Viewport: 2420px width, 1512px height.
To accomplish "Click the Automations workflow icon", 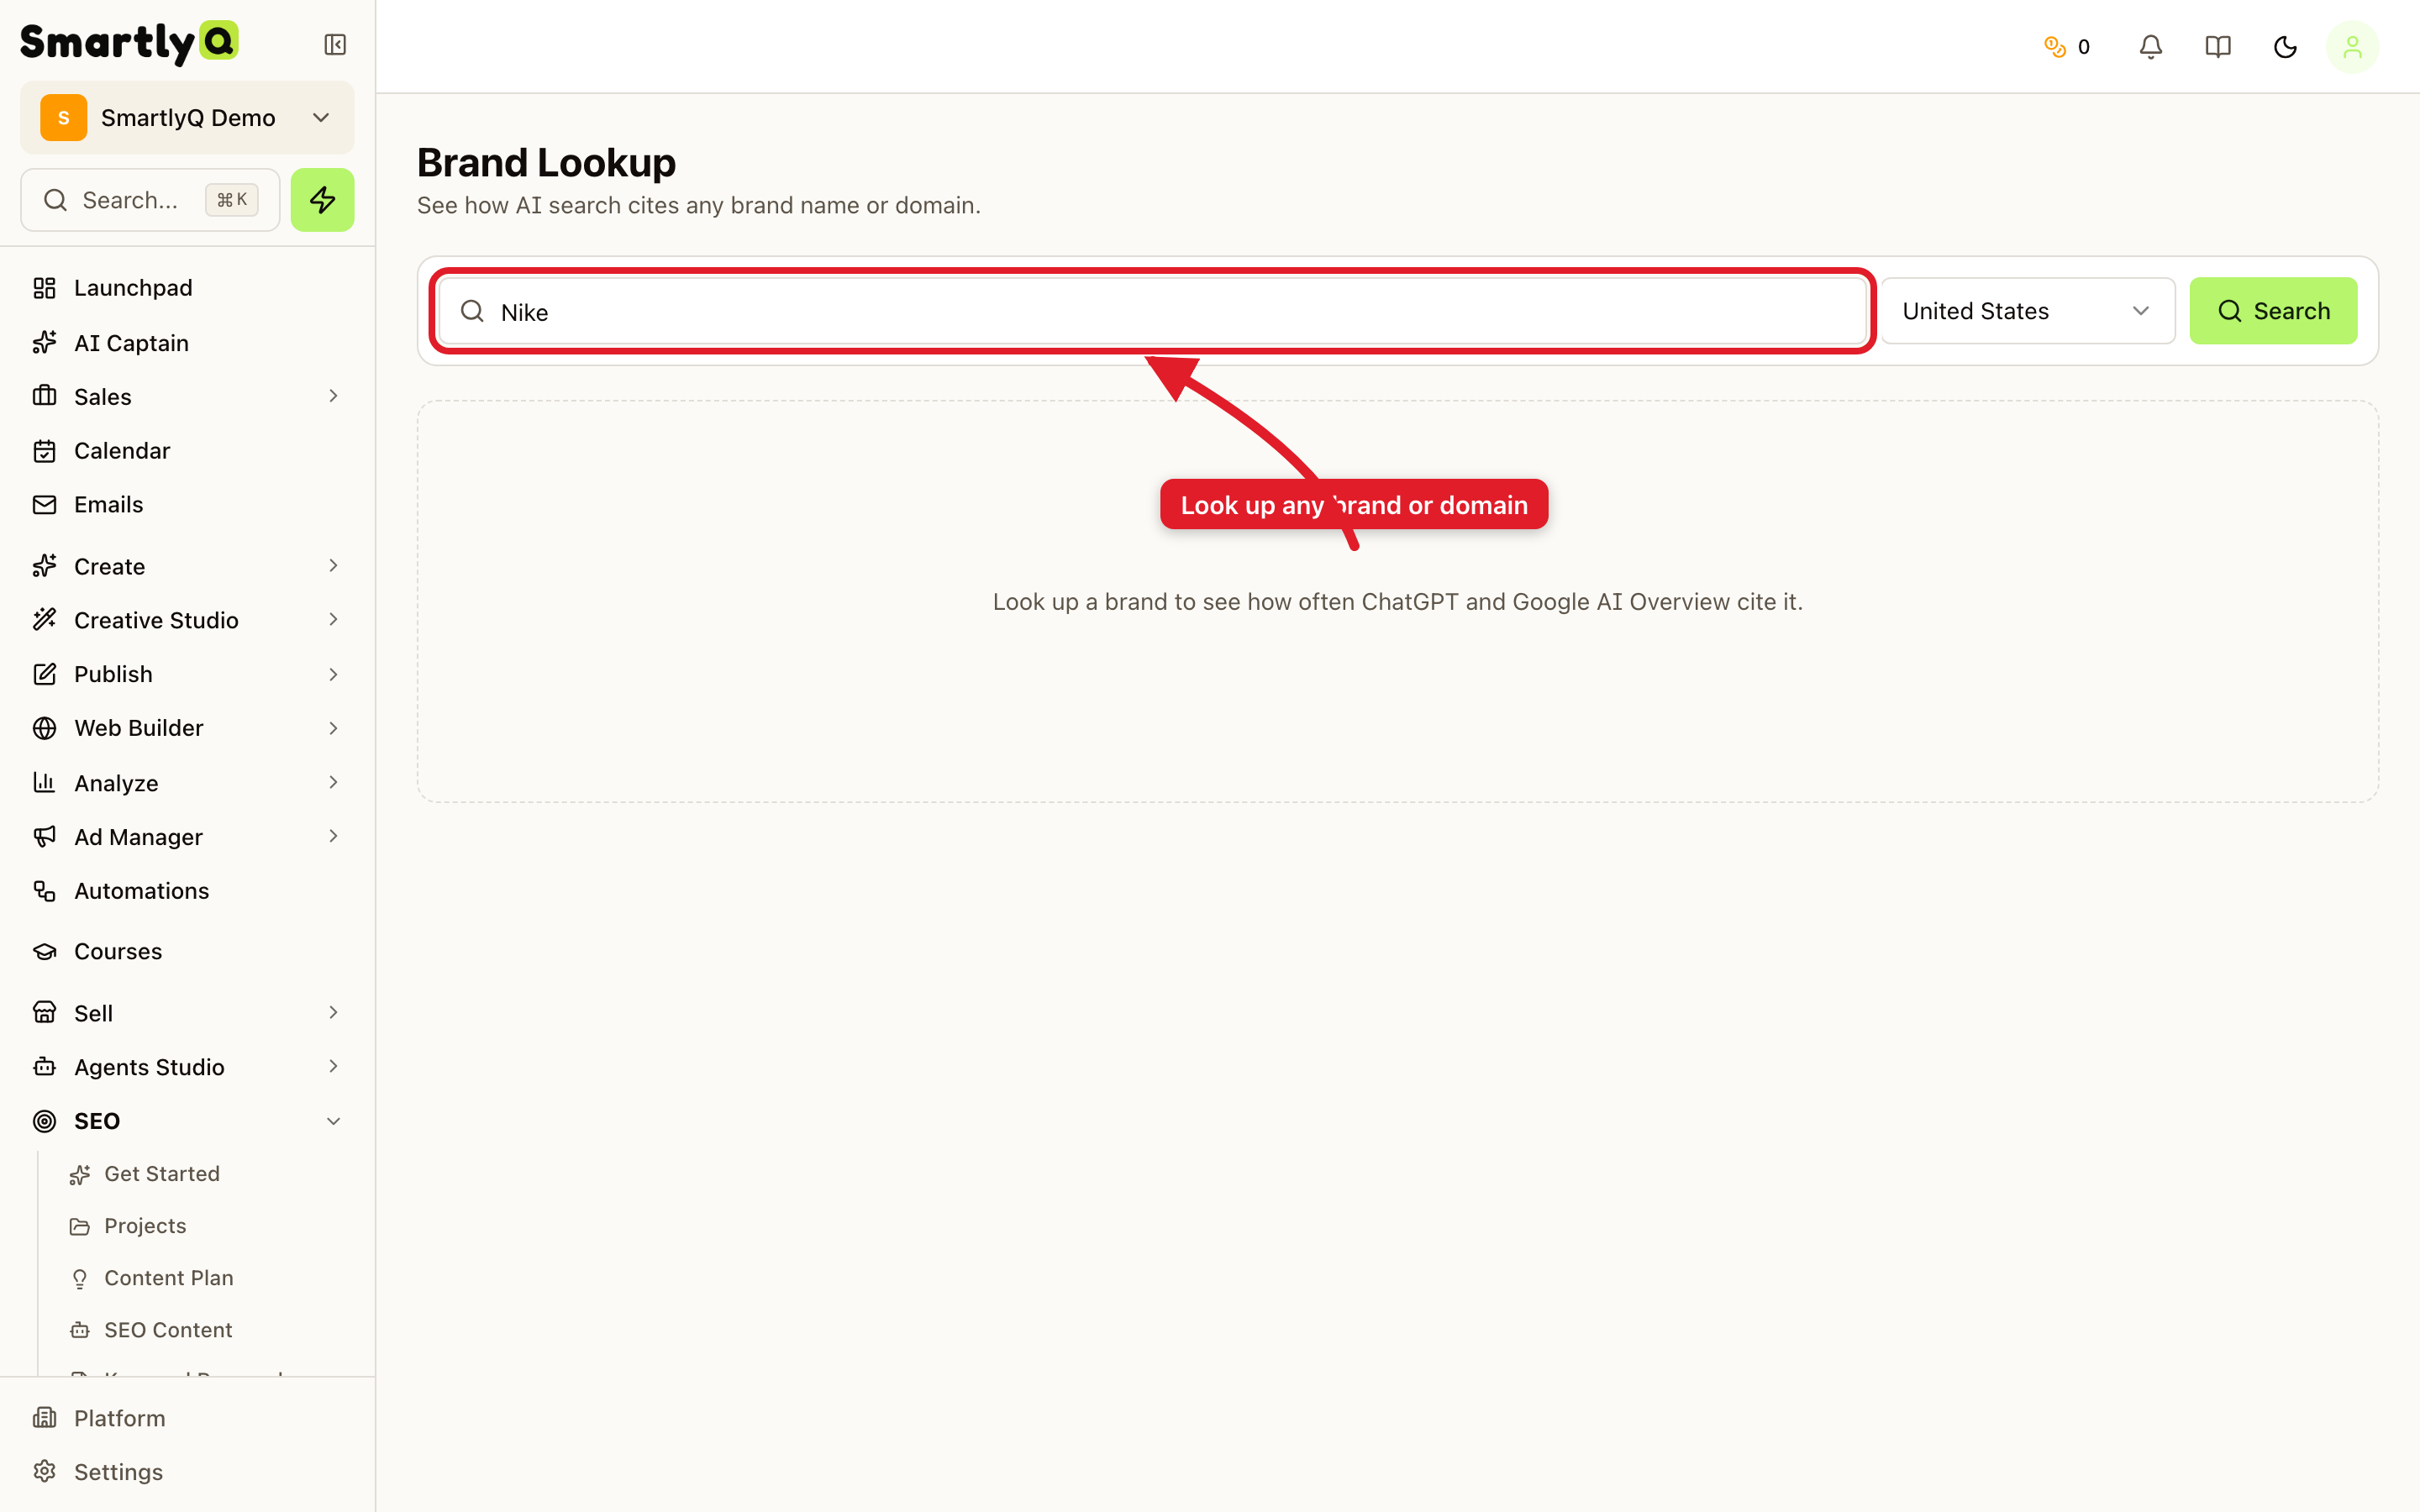I will tap(44, 891).
